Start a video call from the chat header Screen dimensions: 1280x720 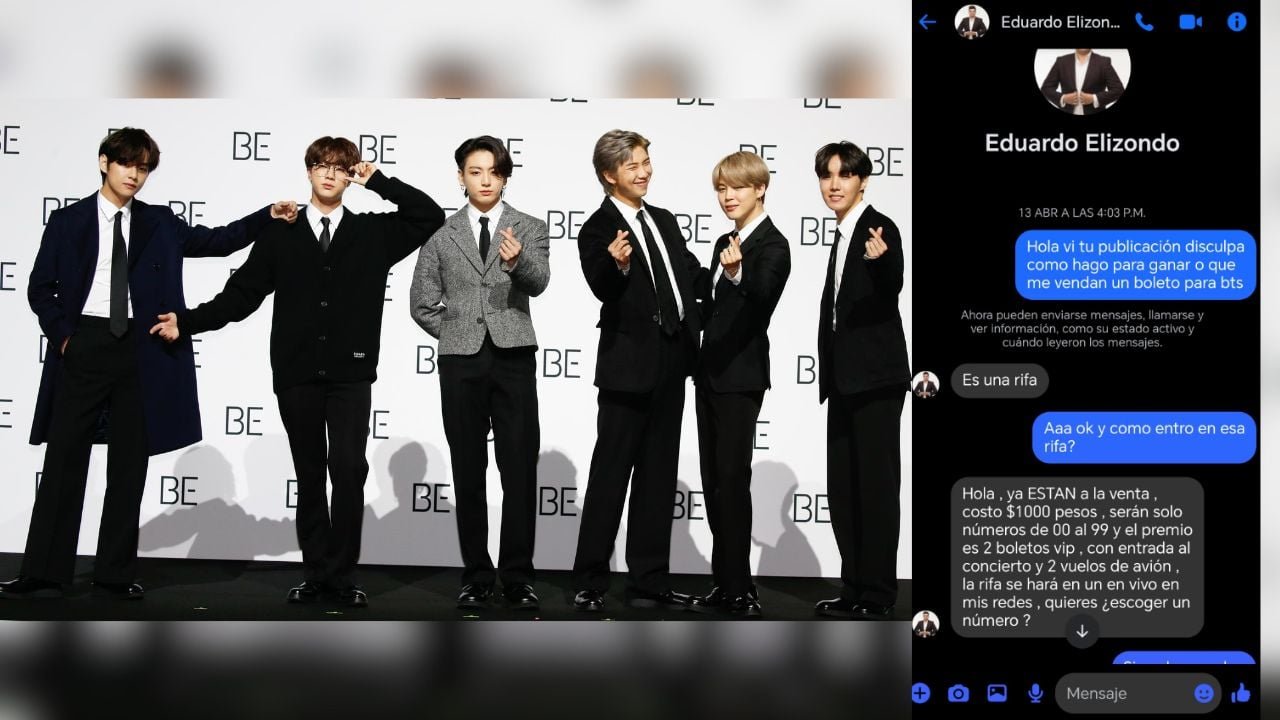1190,22
